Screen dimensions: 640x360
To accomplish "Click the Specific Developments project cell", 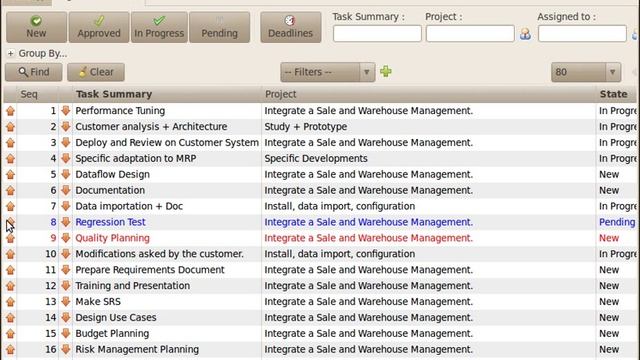I will tap(316, 158).
